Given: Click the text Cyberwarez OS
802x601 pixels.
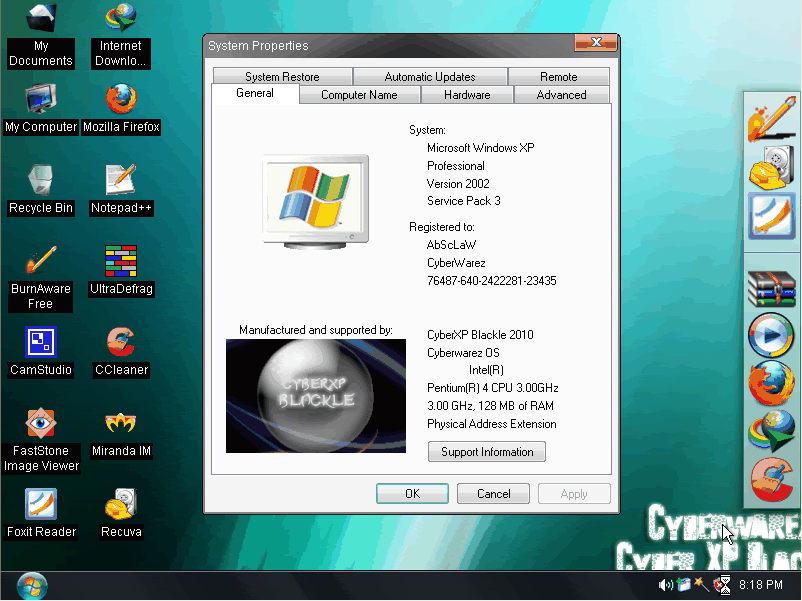Looking at the screenshot, I should pos(463,353).
